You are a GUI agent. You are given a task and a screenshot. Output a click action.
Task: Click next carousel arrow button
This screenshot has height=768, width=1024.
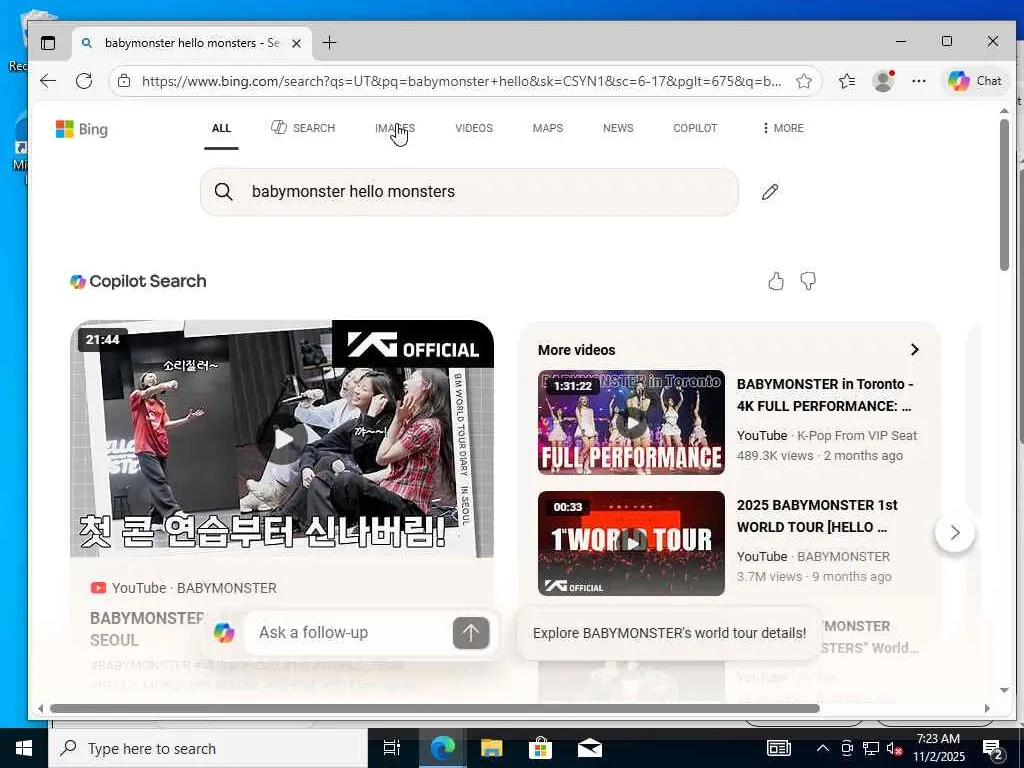coord(955,533)
